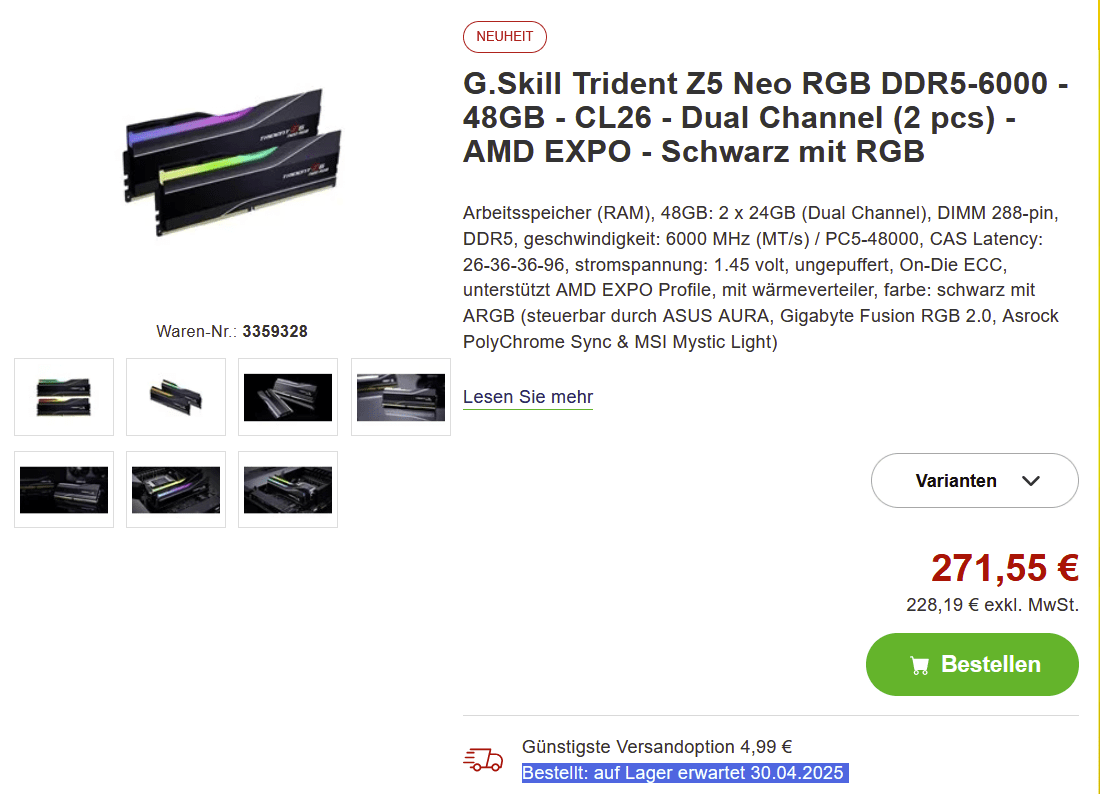Click the highlighted stock delivery date text

[x=685, y=773]
